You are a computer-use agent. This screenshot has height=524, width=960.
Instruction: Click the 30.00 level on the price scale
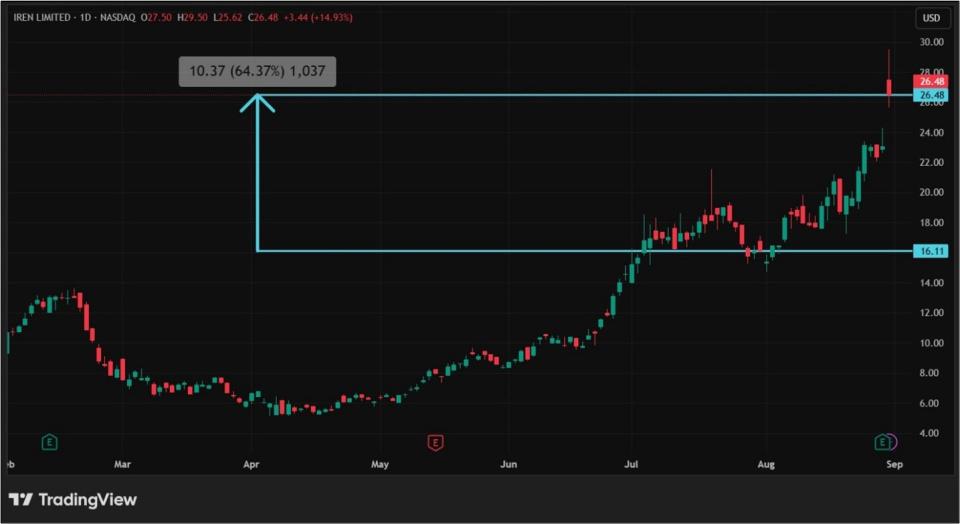tap(931, 42)
